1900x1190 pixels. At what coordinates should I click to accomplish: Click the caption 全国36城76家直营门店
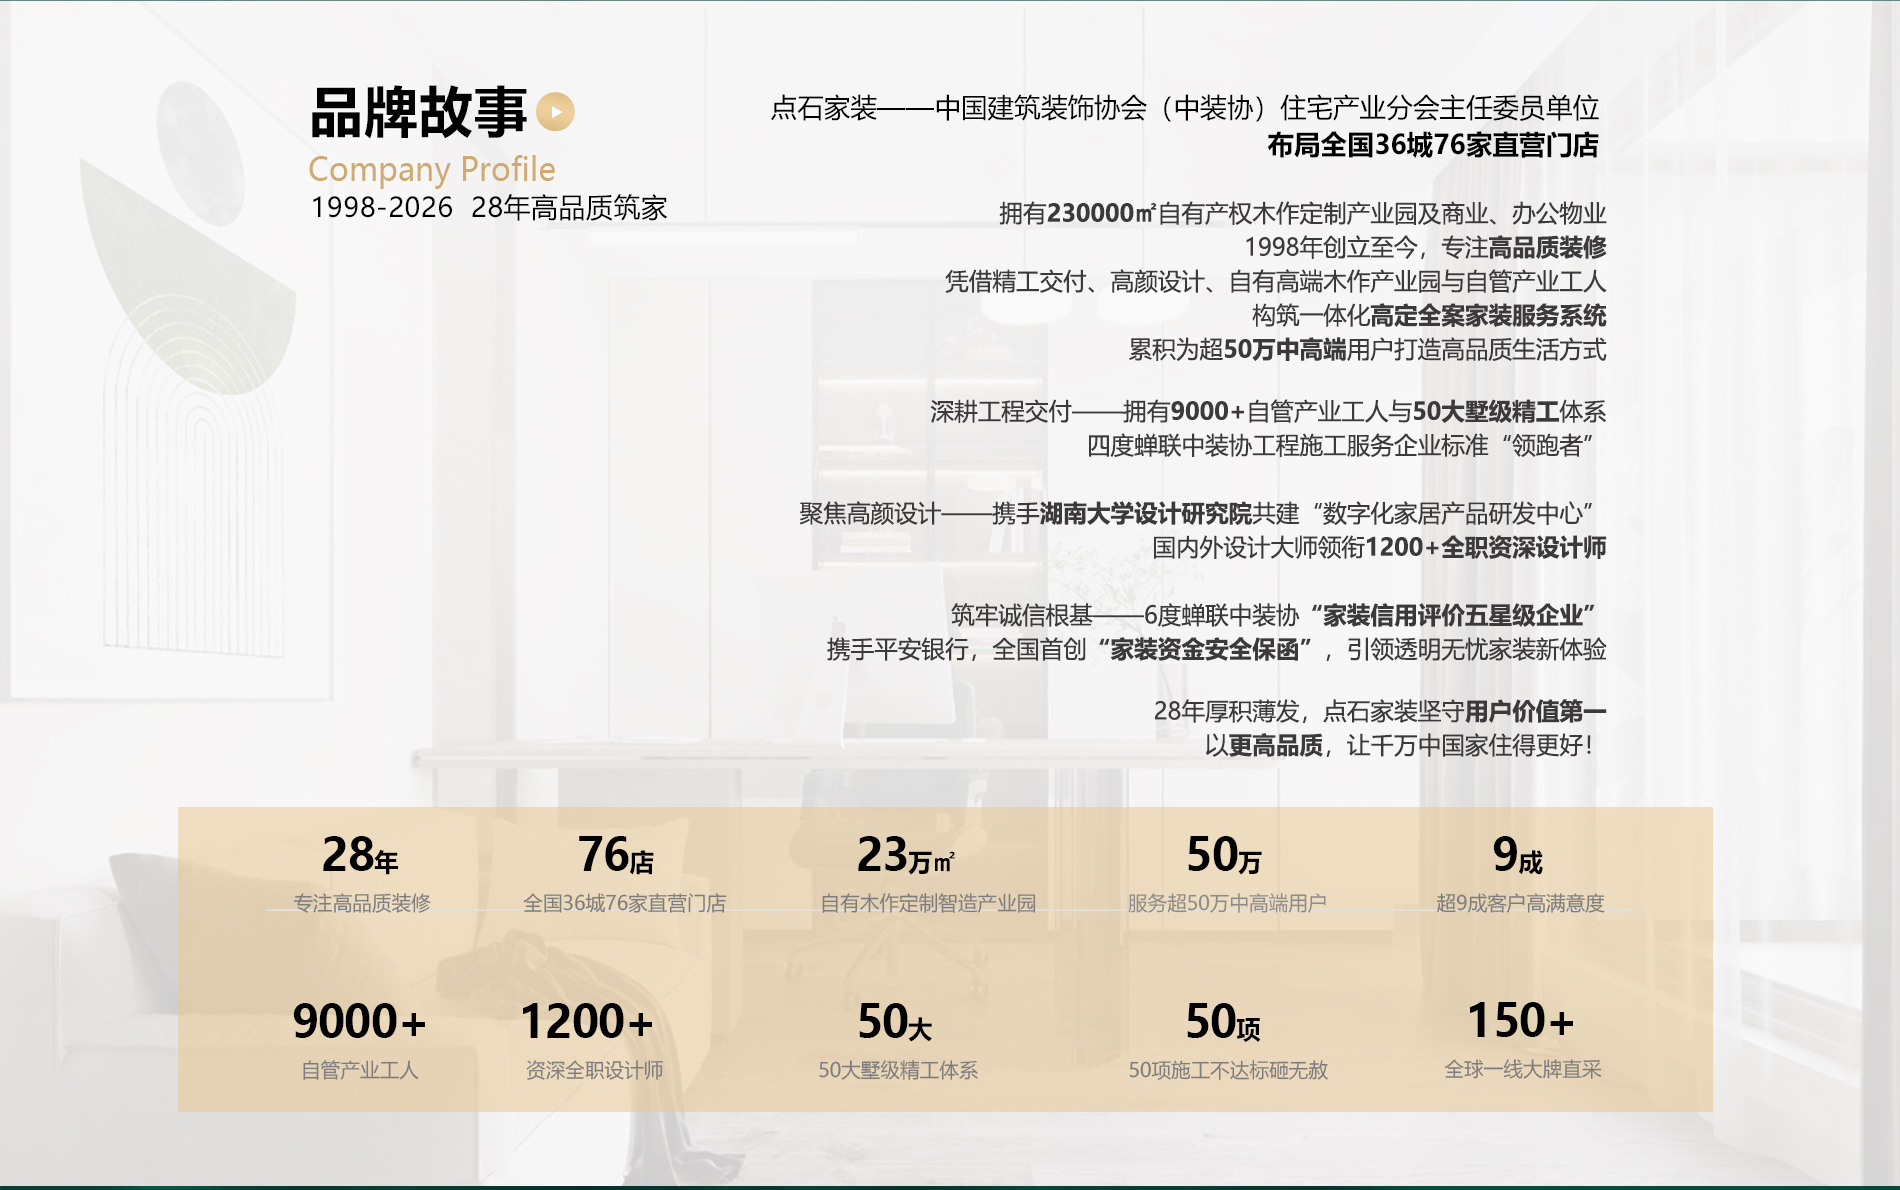624,903
